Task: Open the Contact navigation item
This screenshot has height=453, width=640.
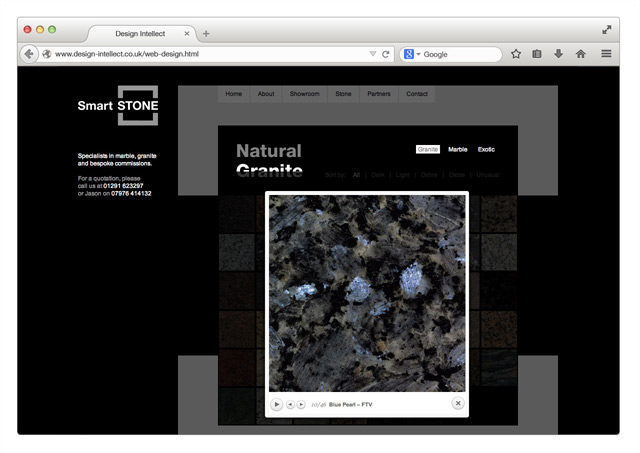Action: click(417, 94)
